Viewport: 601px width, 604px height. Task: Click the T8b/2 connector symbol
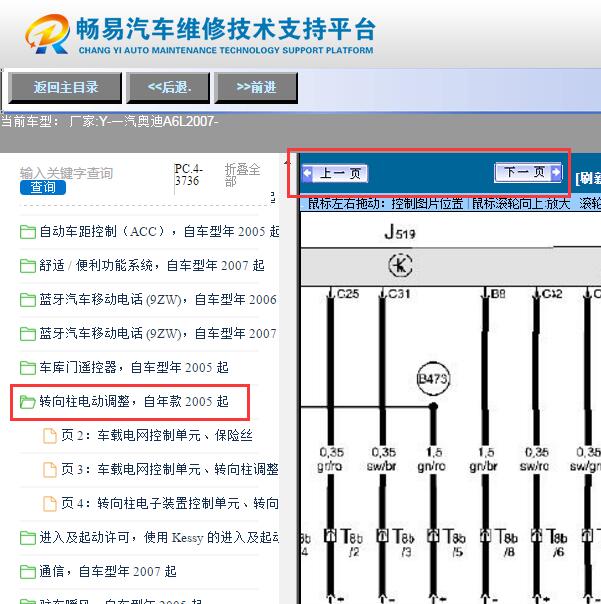pos(330,535)
